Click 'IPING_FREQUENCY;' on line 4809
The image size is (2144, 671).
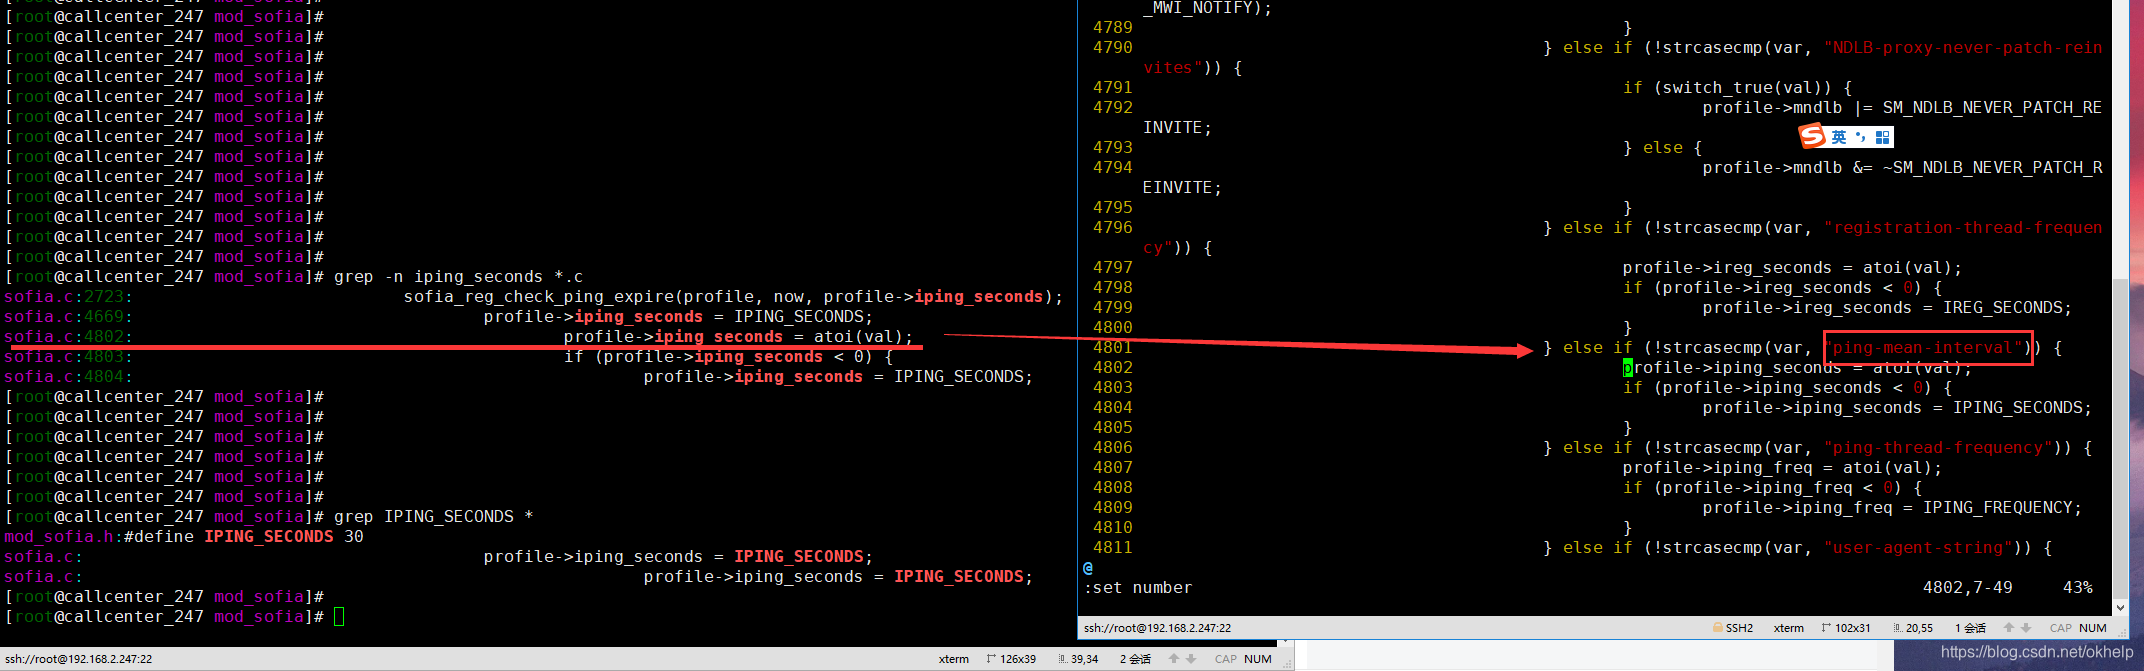2003,508
